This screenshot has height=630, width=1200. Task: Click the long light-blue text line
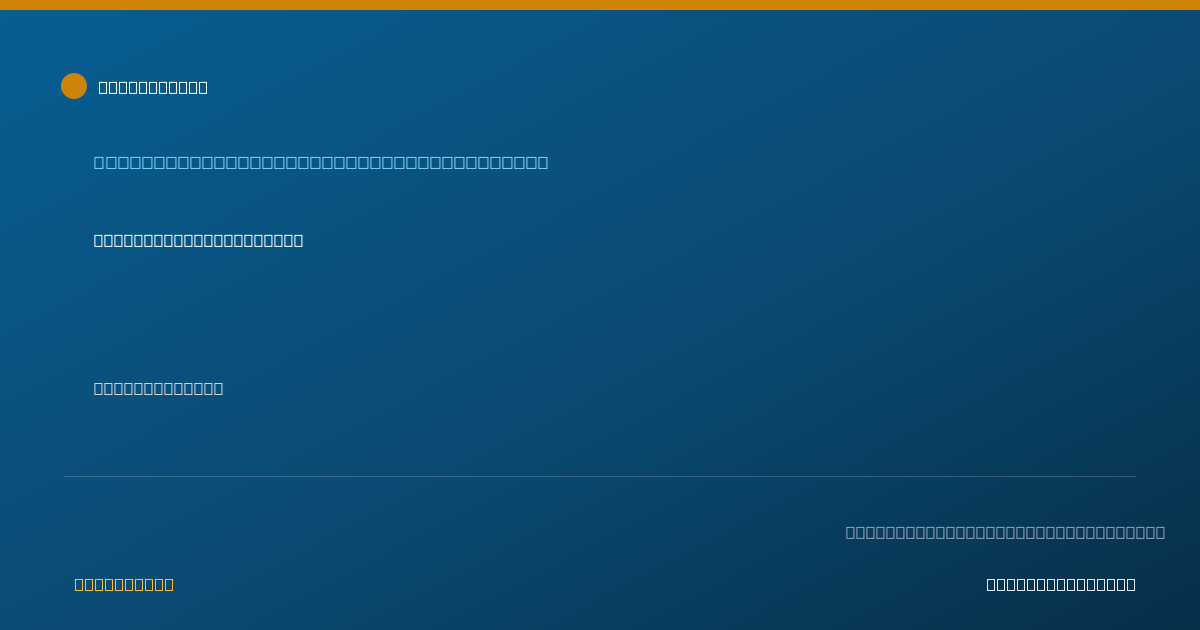[321, 162]
